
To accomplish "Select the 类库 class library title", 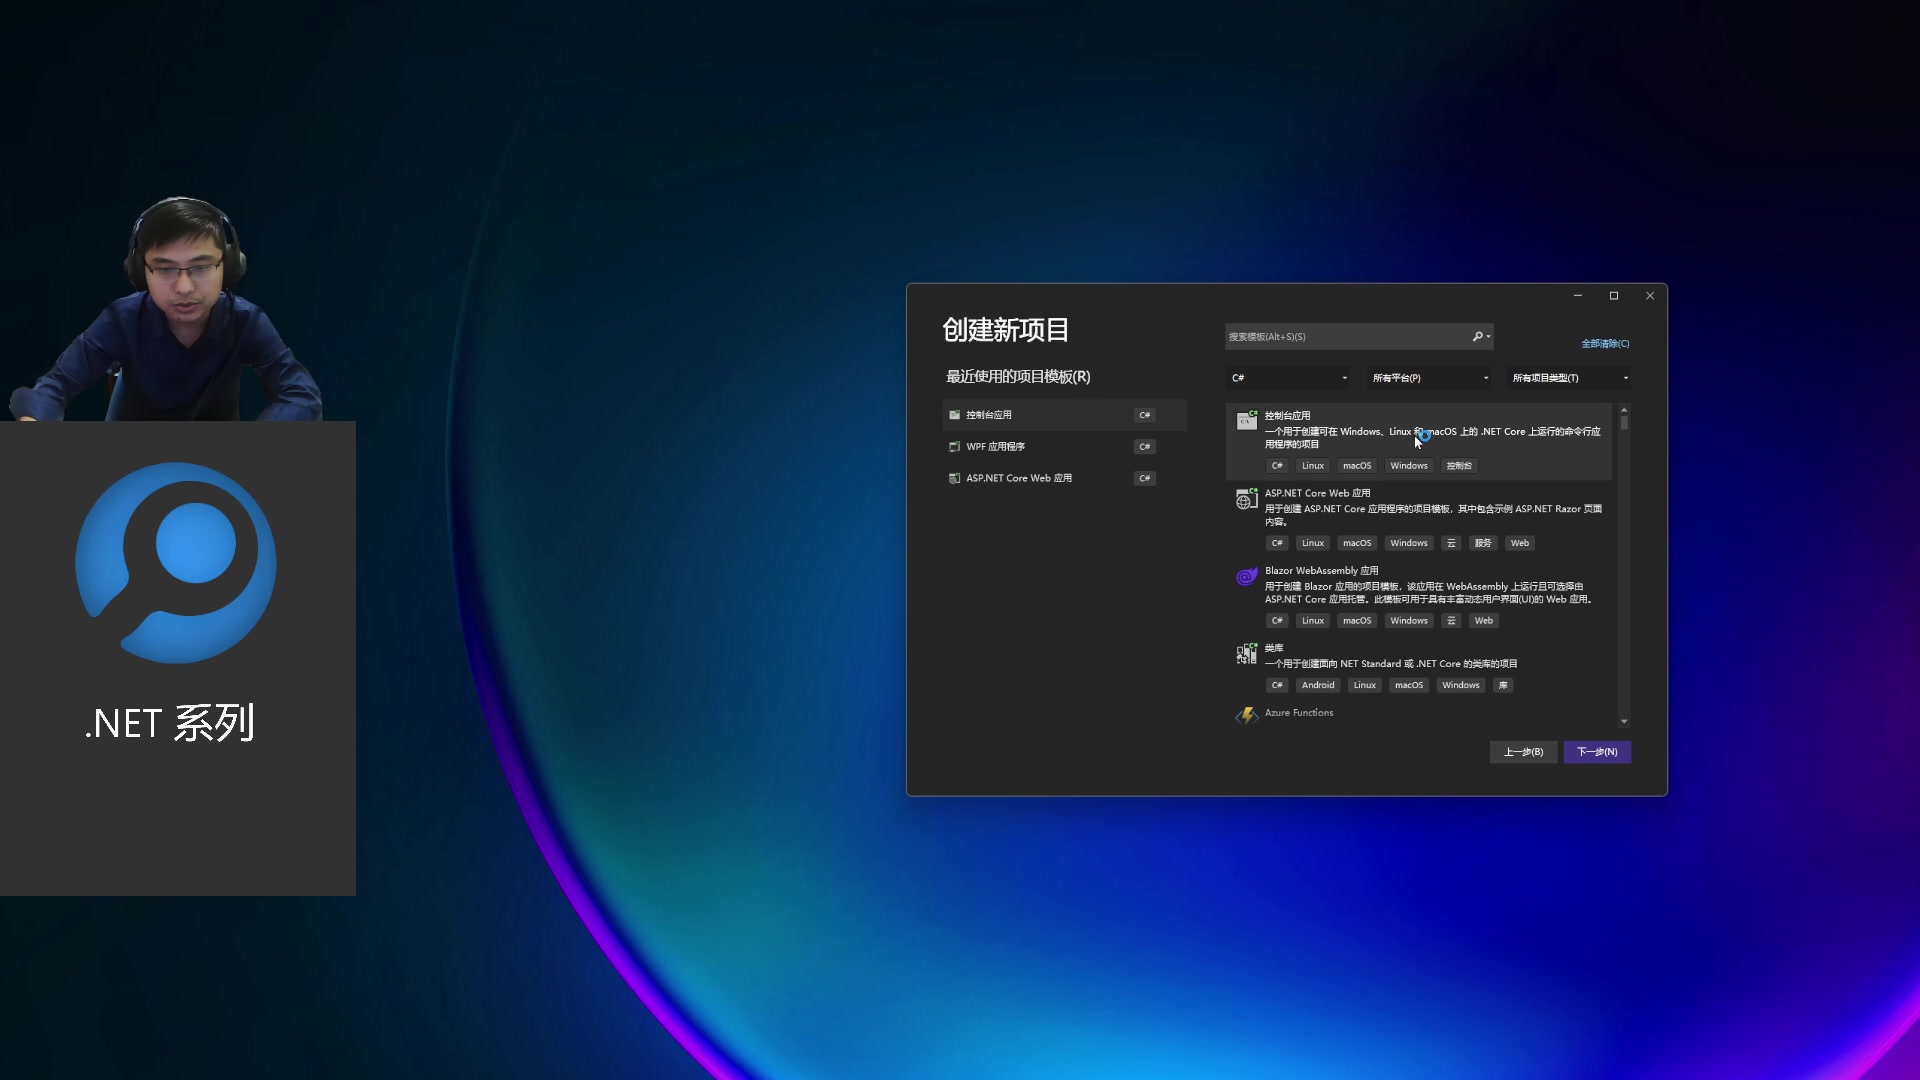I will click(1274, 648).
